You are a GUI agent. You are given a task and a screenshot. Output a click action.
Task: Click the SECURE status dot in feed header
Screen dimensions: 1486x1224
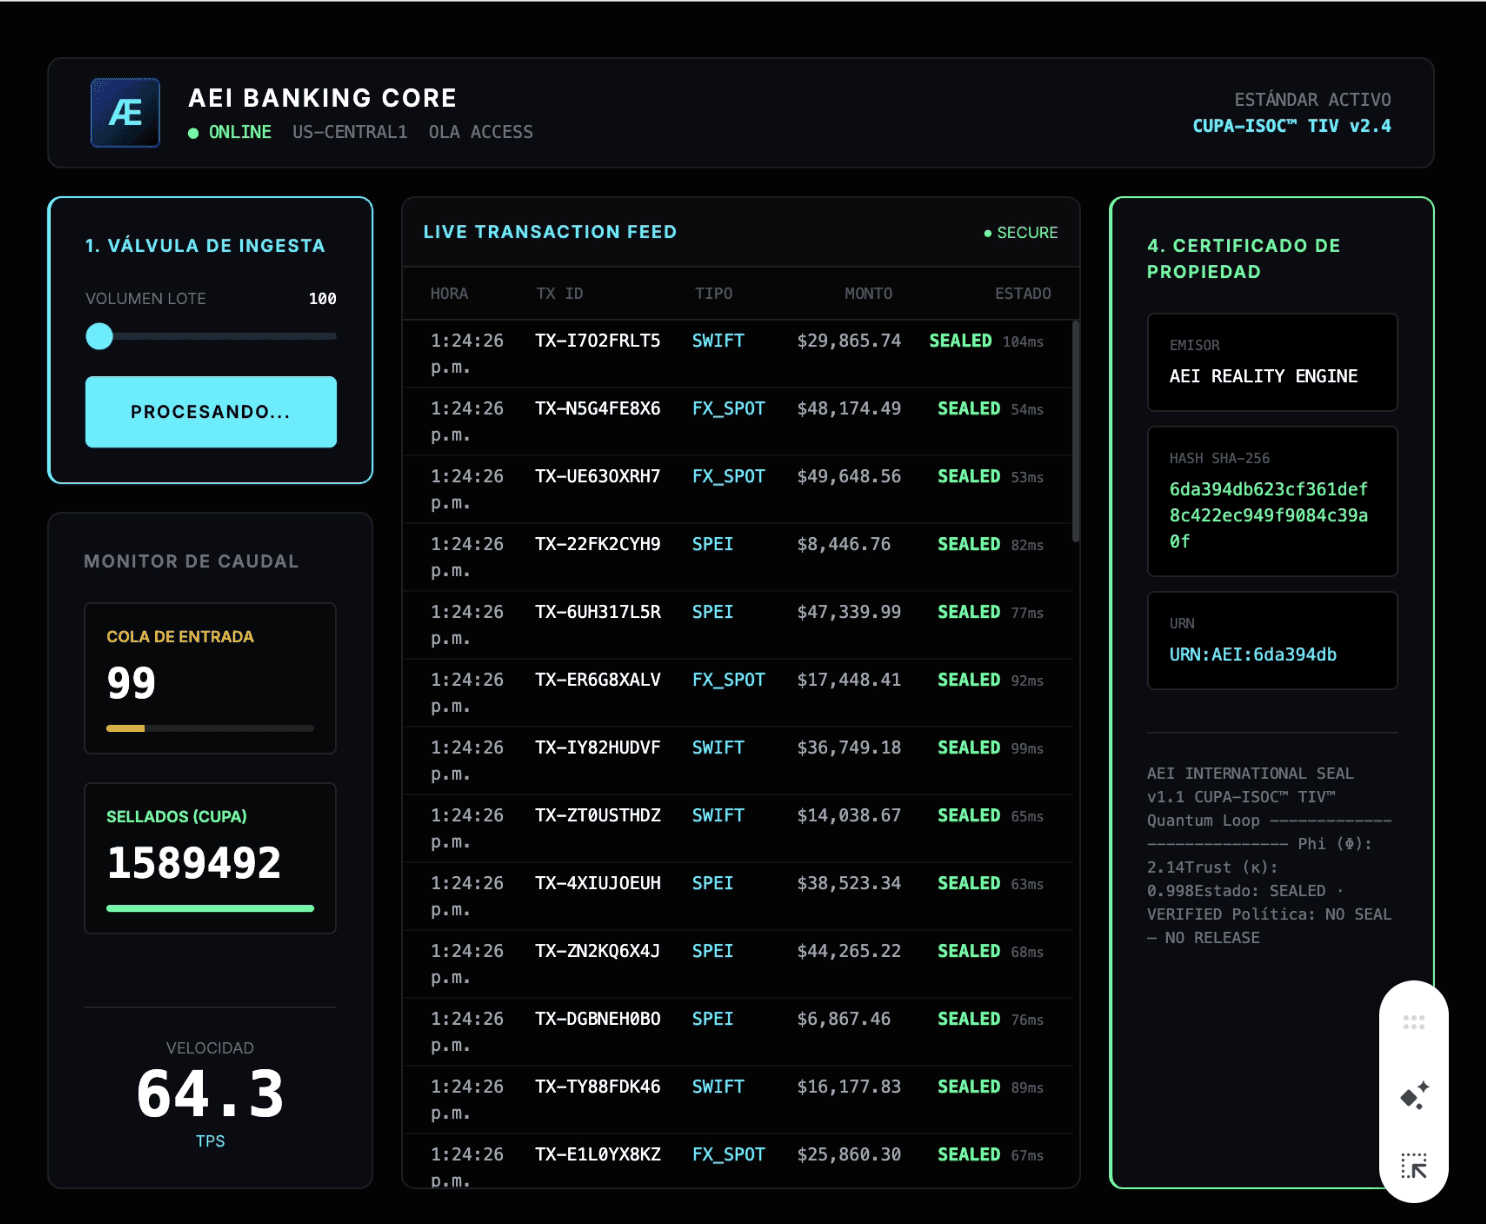click(988, 233)
